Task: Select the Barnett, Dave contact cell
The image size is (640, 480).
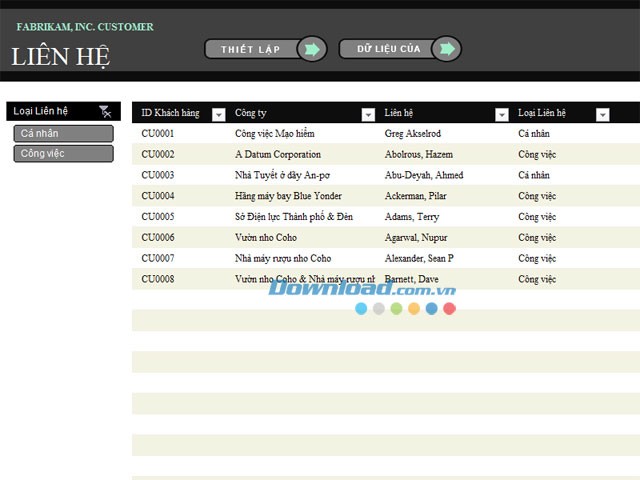Action: click(x=412, y=279)
